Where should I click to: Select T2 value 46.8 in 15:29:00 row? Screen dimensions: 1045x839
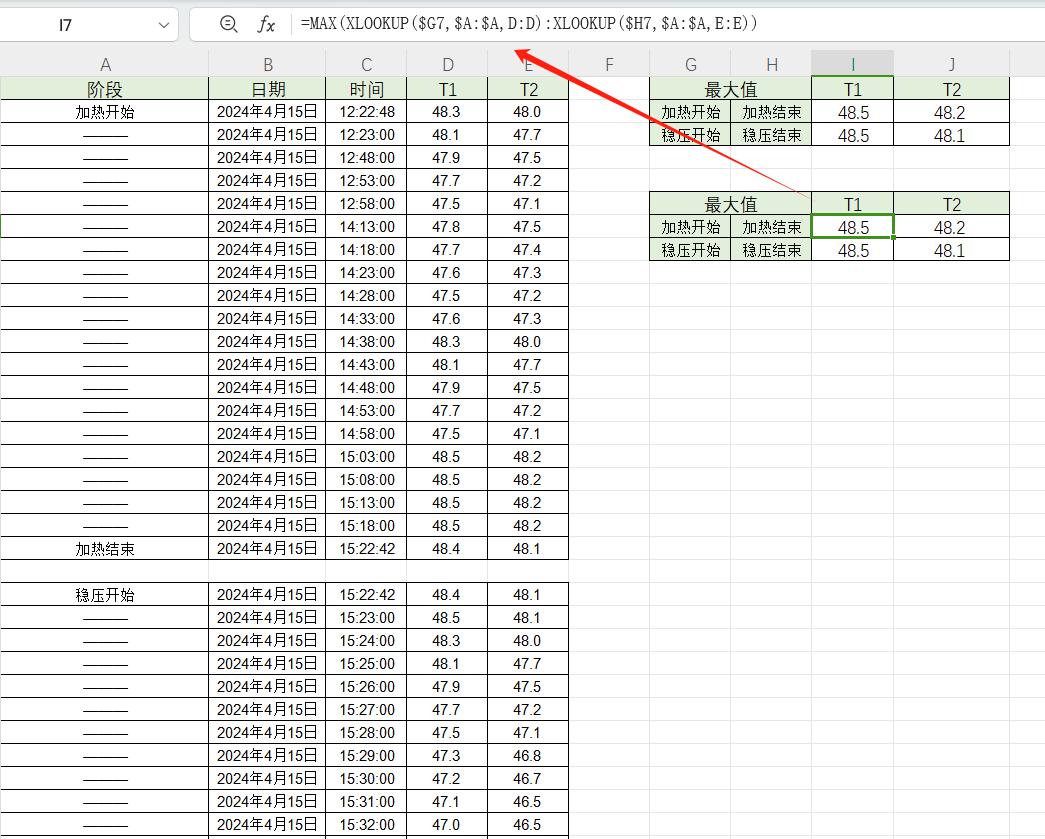click(528, 756)
